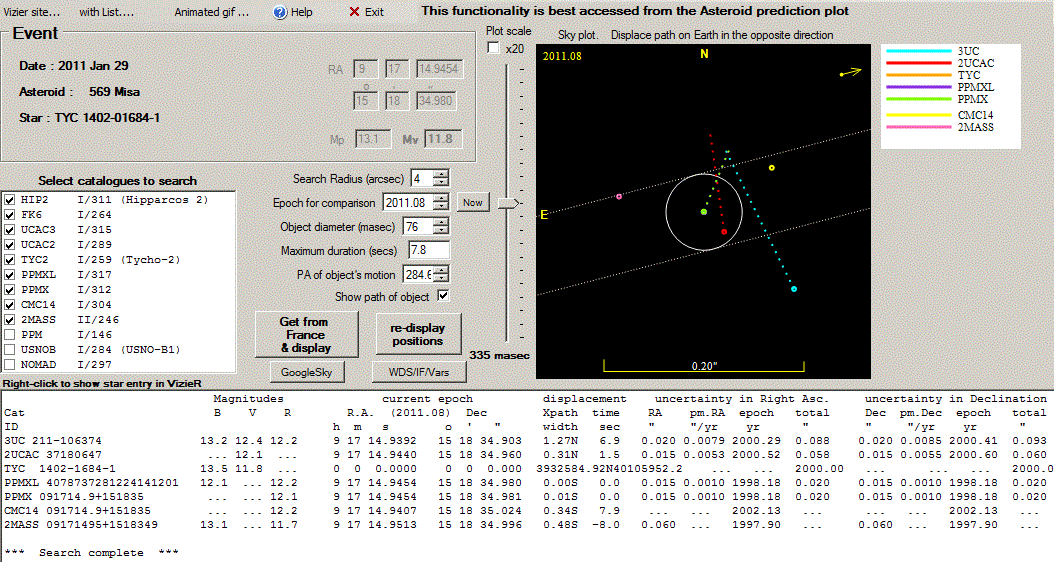This screenshot has height=562, width=1054.
Task: Uncheck the FK6 catalogue checkbox
Action: pyautogui.click(x=9, y=214)
